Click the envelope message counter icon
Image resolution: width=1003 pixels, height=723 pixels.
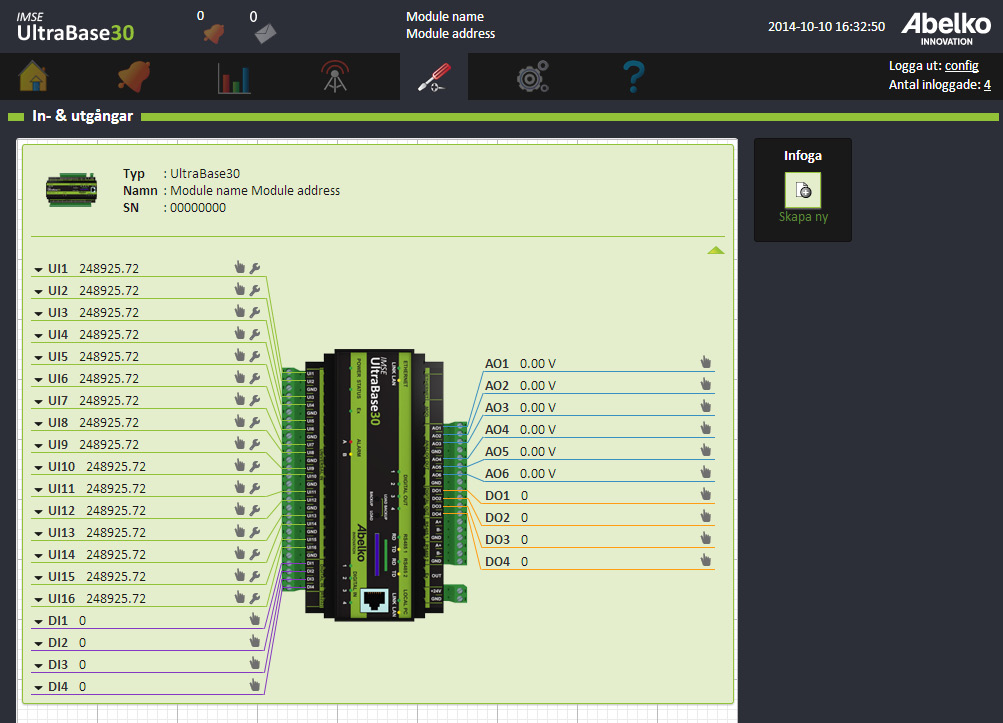(265, 33)
